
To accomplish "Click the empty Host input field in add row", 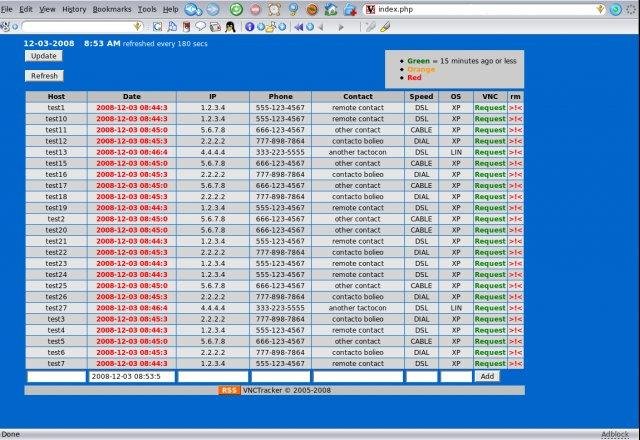I will pyautogui.click(x=56, y=376).
